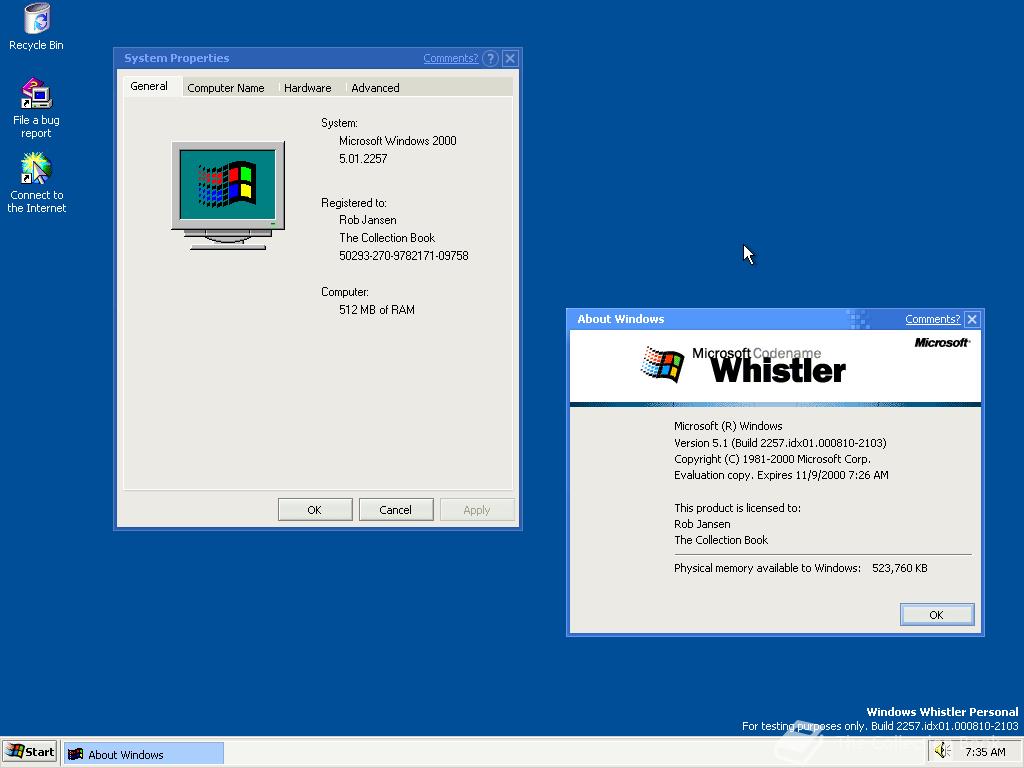Click 'Microsoft Windows 2000' system text
1024x768 pixels.
tap(398, 140)
